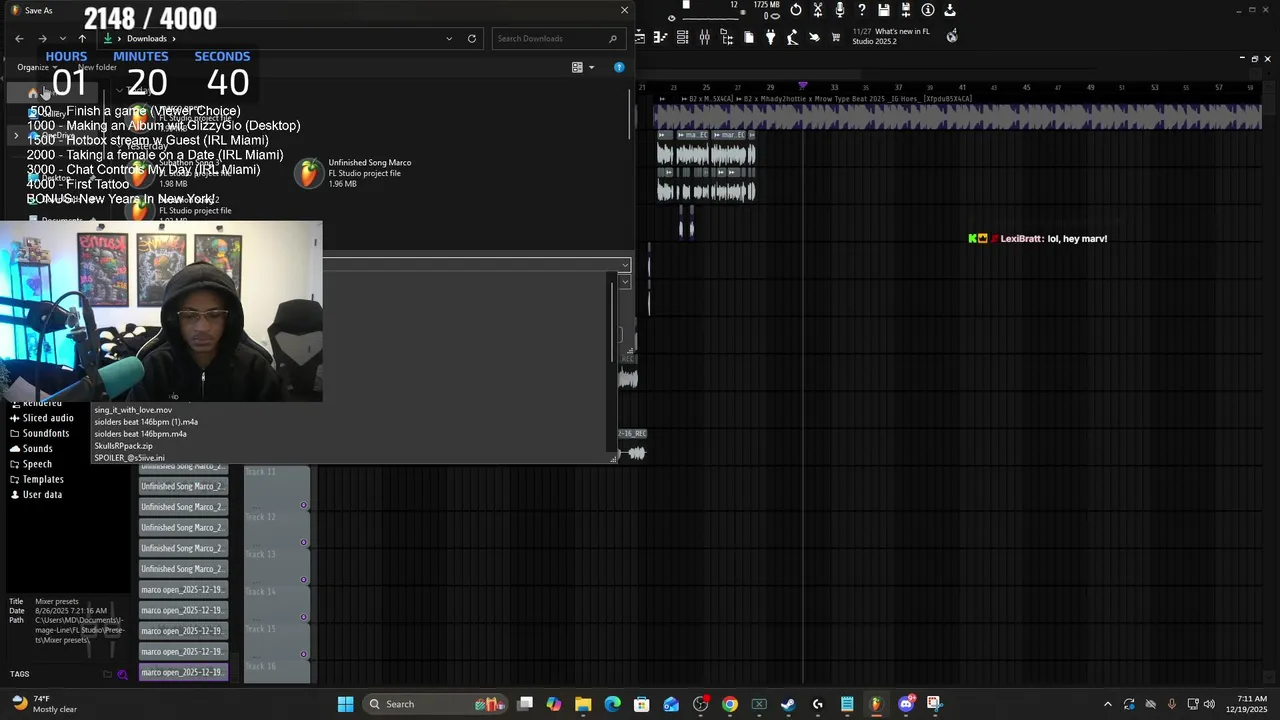This screenshot has width=1280, height=720.
Task: Click the FL Studio taskbar icon
Action: point(876,704)
